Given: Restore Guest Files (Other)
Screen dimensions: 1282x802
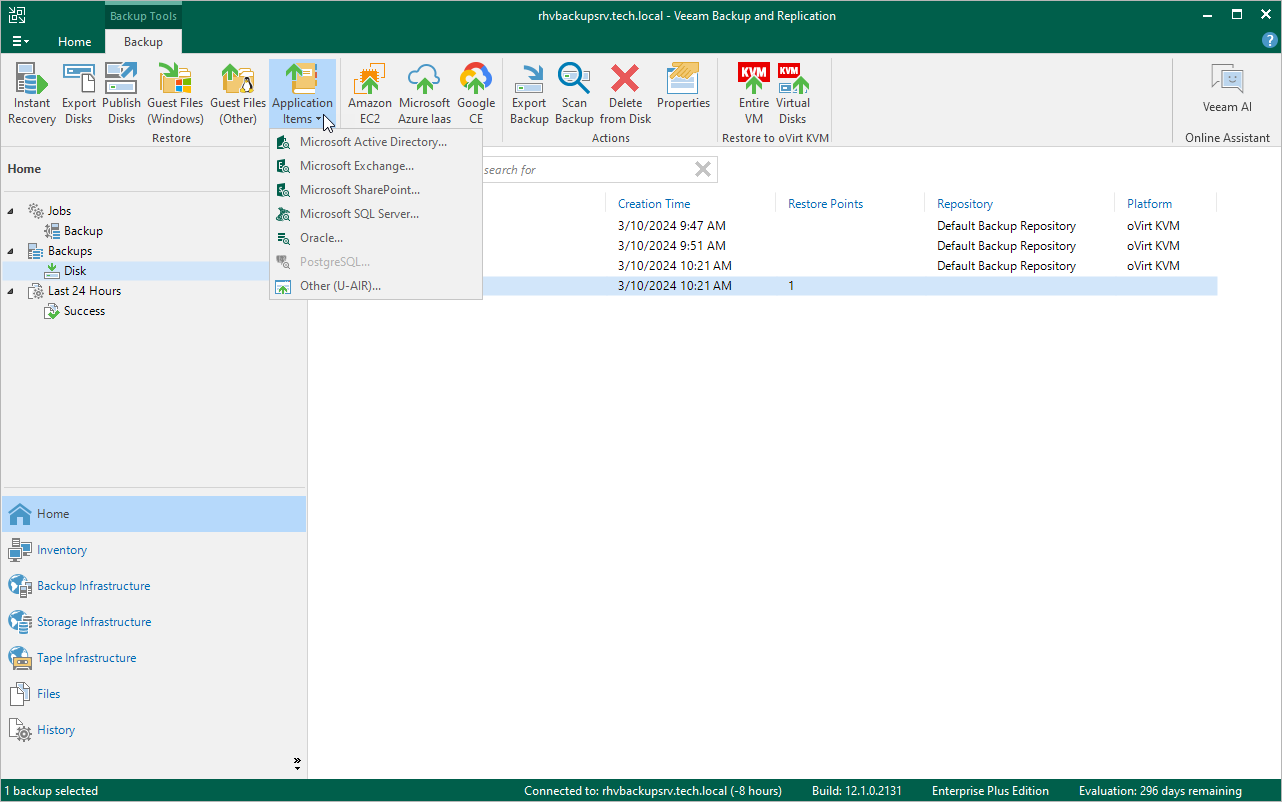Looking at the screenshot, I should coord(238,94).
